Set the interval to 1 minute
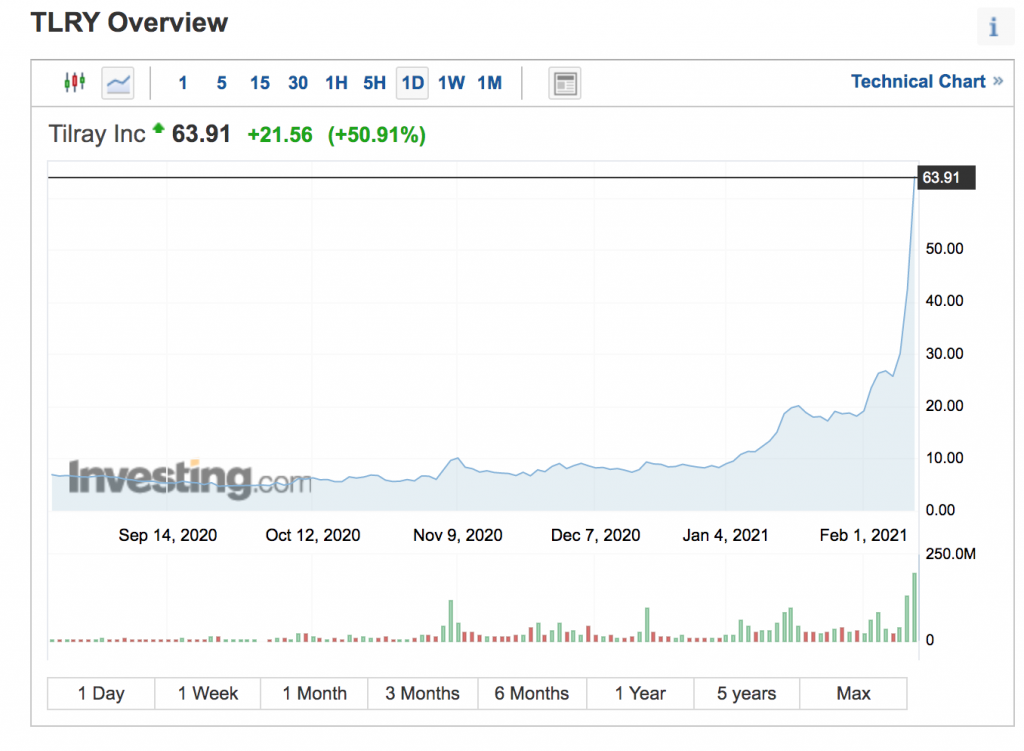Screen dimensions: 1024x751 pyautogui.click(x=183, y=83)
